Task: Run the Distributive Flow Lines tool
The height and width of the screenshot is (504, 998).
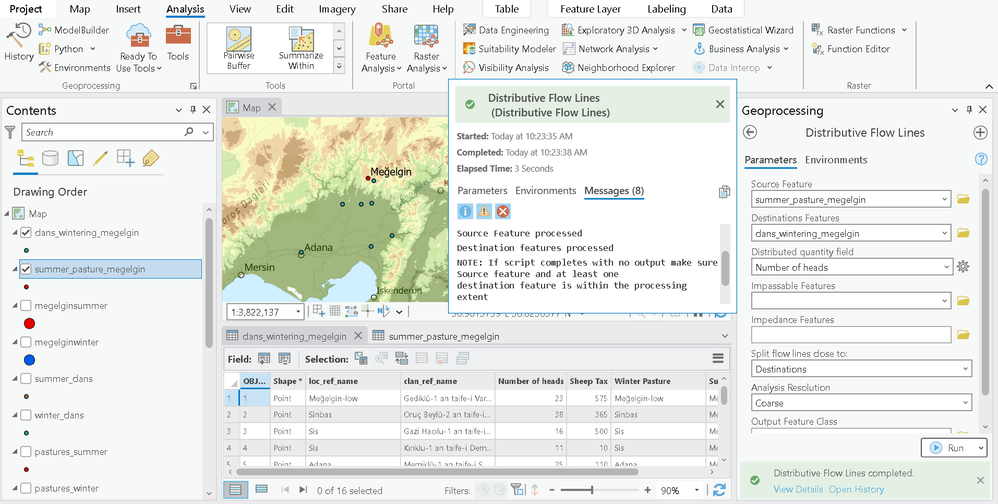Action: [x=947, y=448]
